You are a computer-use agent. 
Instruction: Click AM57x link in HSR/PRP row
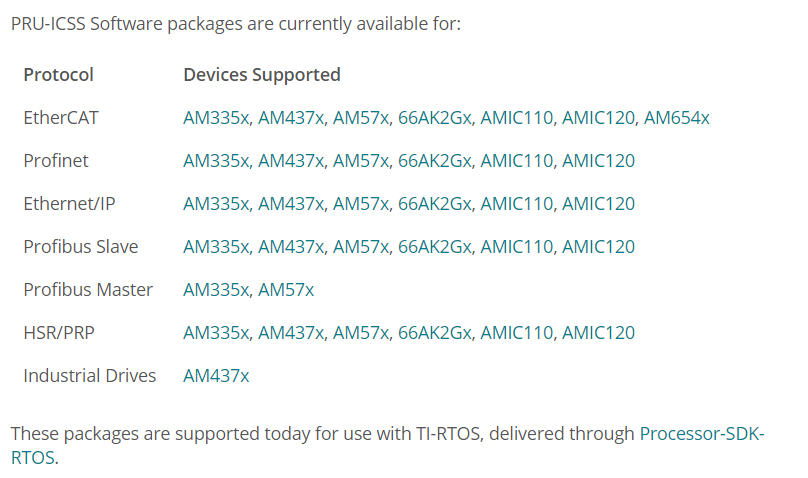(x=361, y=333)
